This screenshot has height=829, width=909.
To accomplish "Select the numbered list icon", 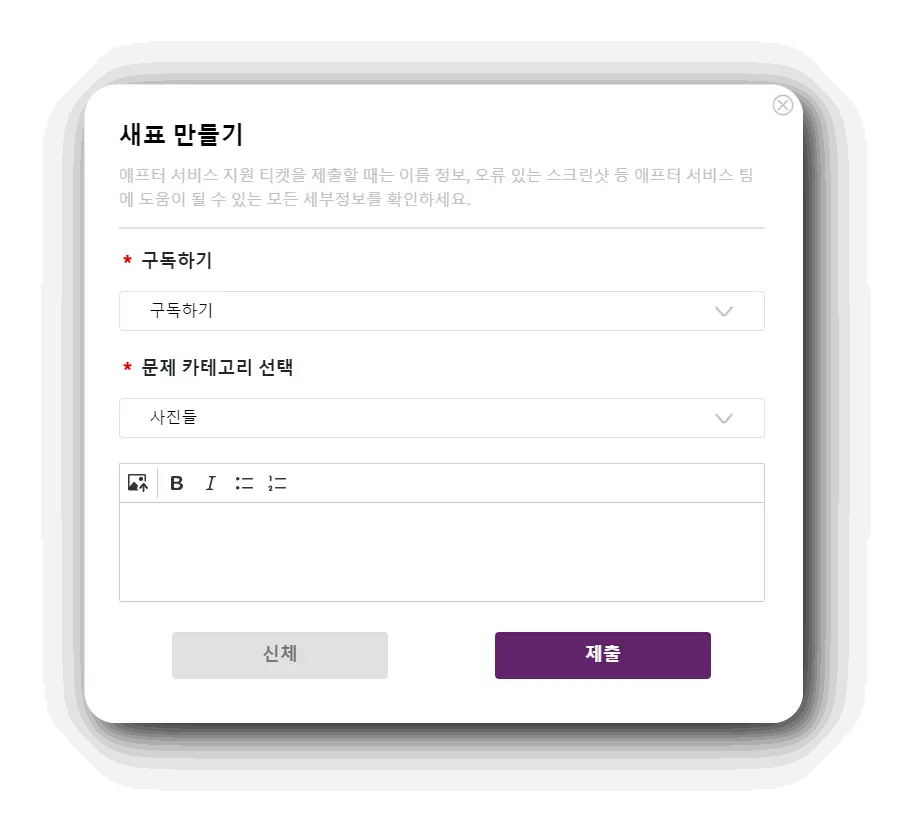I will [x=277, y=482].
